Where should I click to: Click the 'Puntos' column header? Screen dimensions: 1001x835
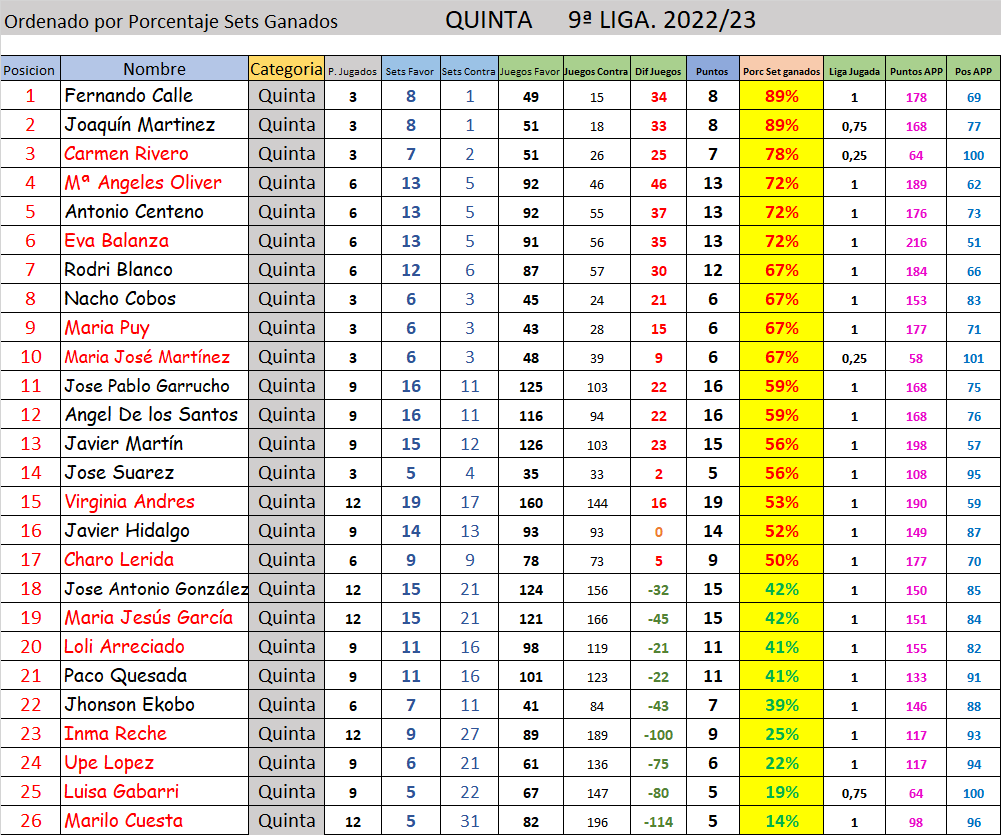tap(712, 69)
